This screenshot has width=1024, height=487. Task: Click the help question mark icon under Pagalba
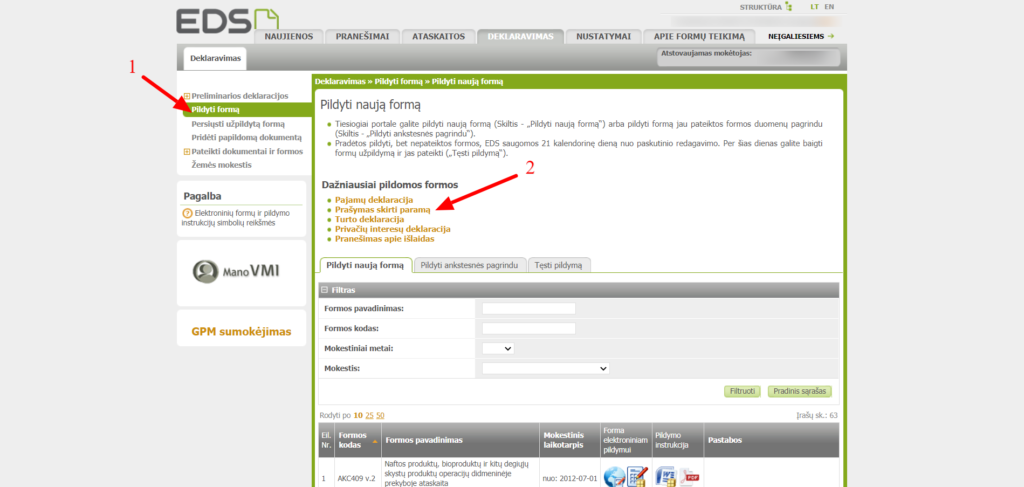187,213
